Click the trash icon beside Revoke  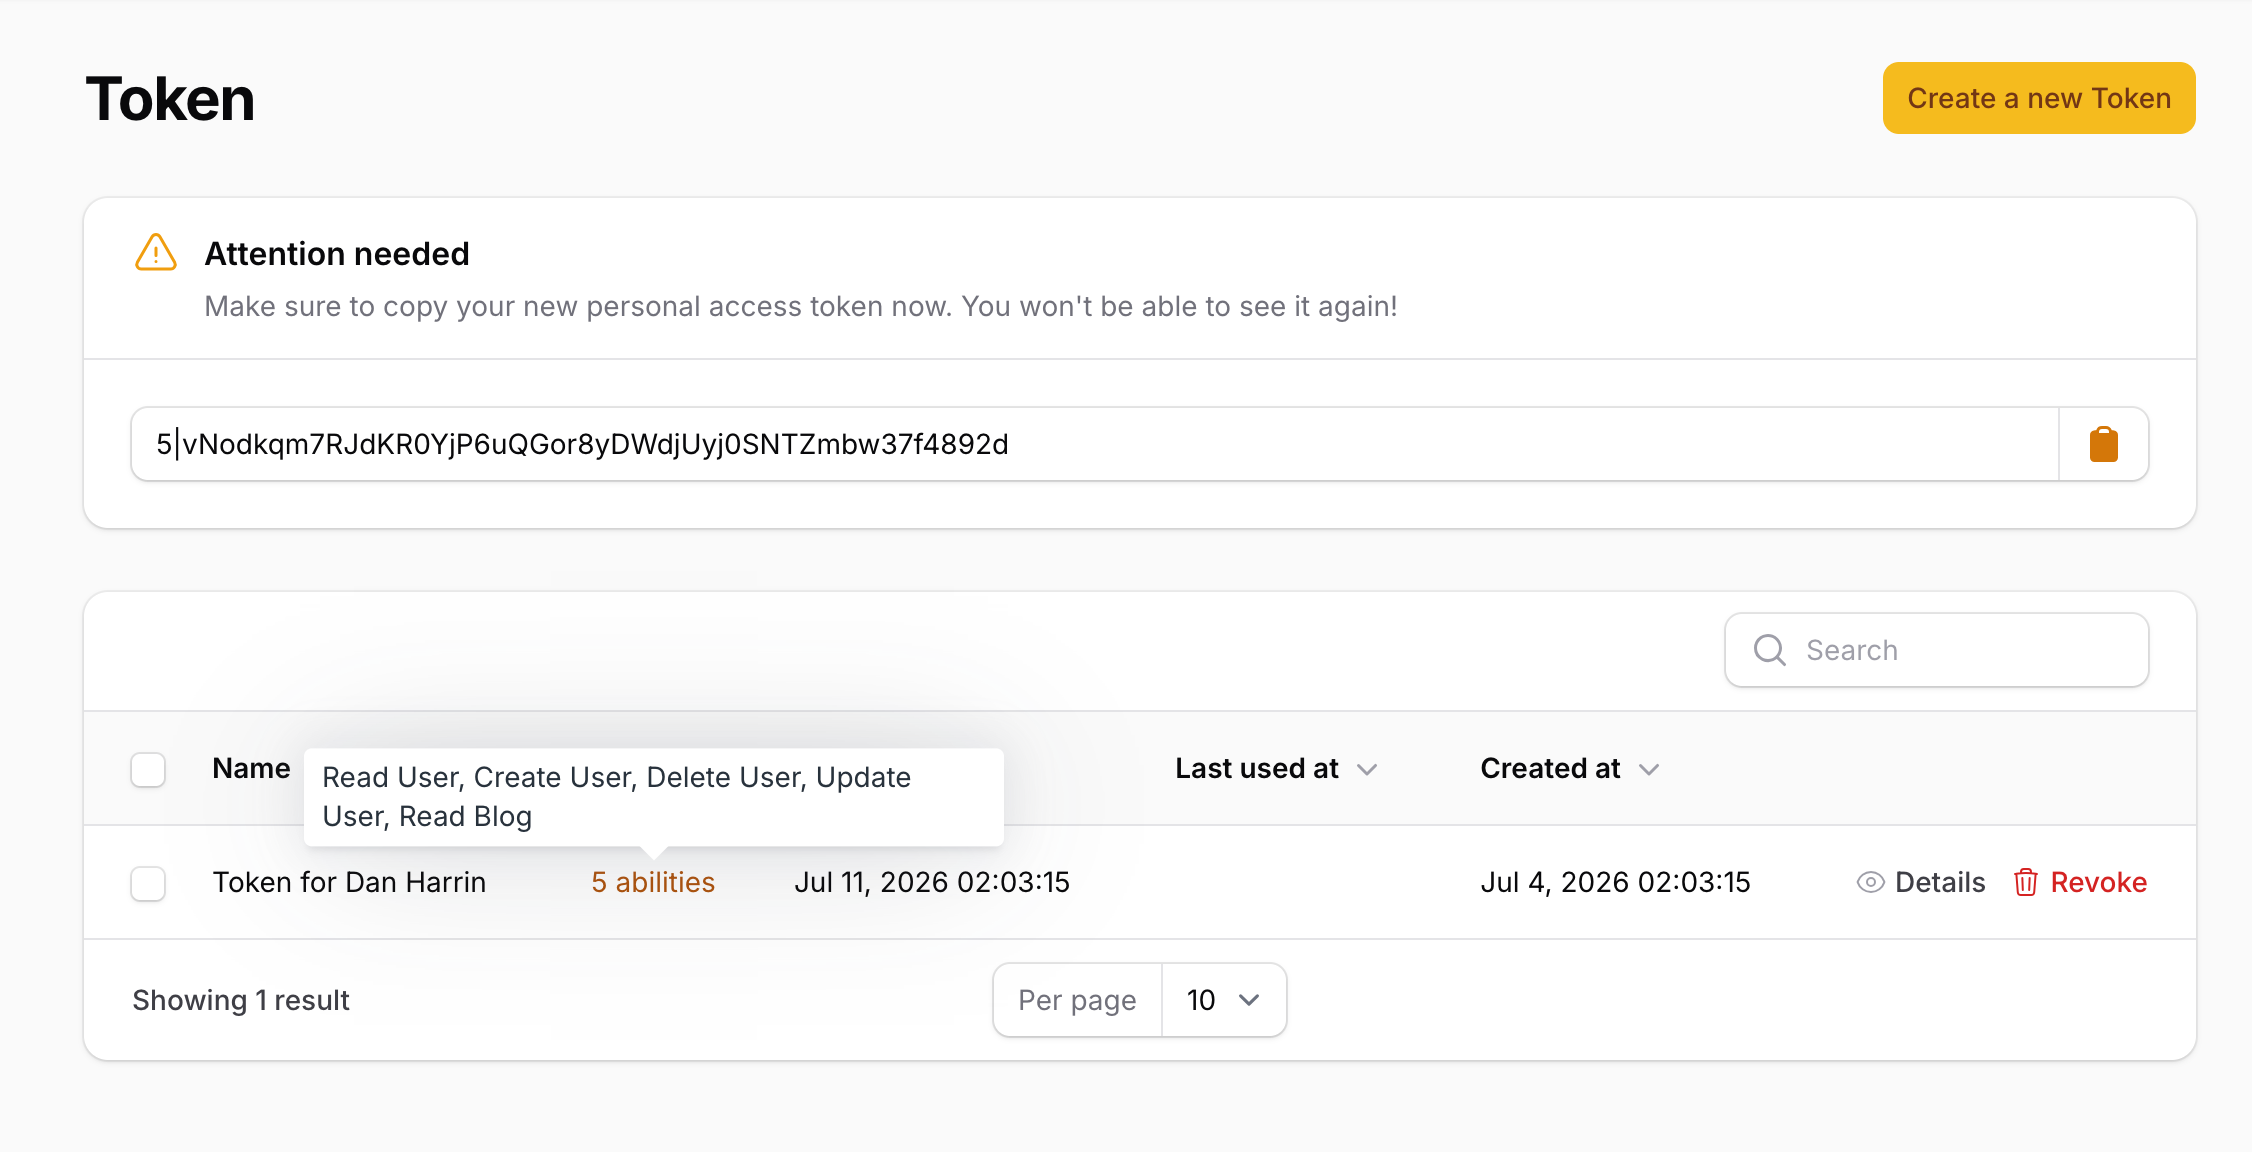coord(2026,882)
